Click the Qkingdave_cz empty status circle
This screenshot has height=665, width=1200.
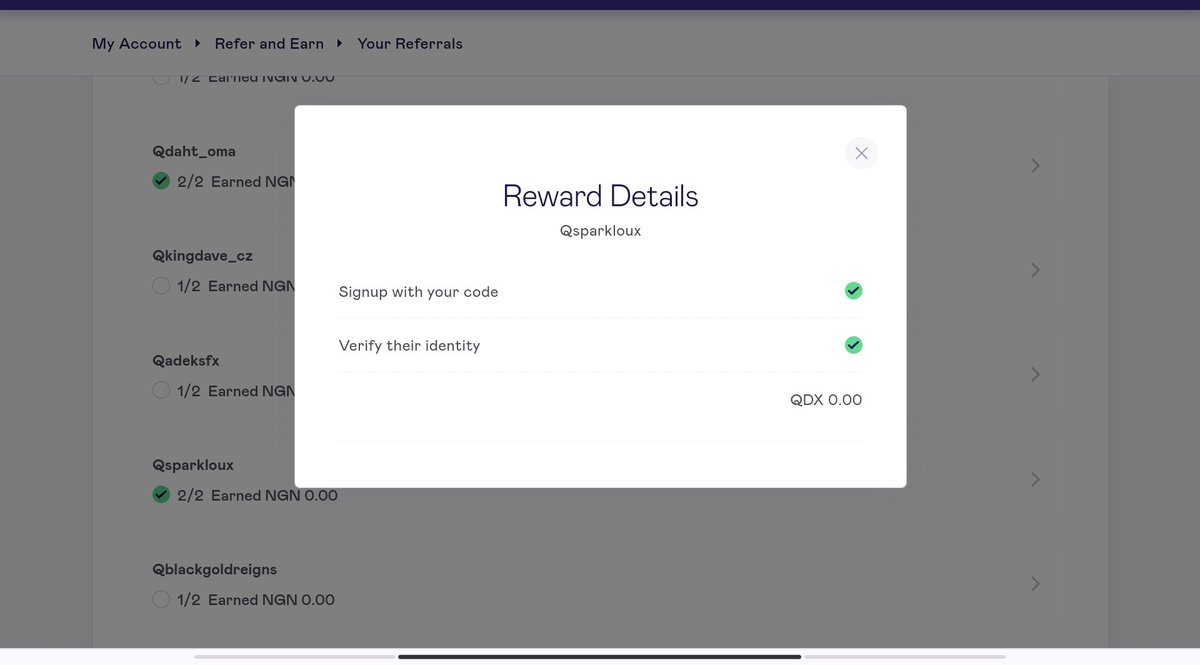[161, 286]
